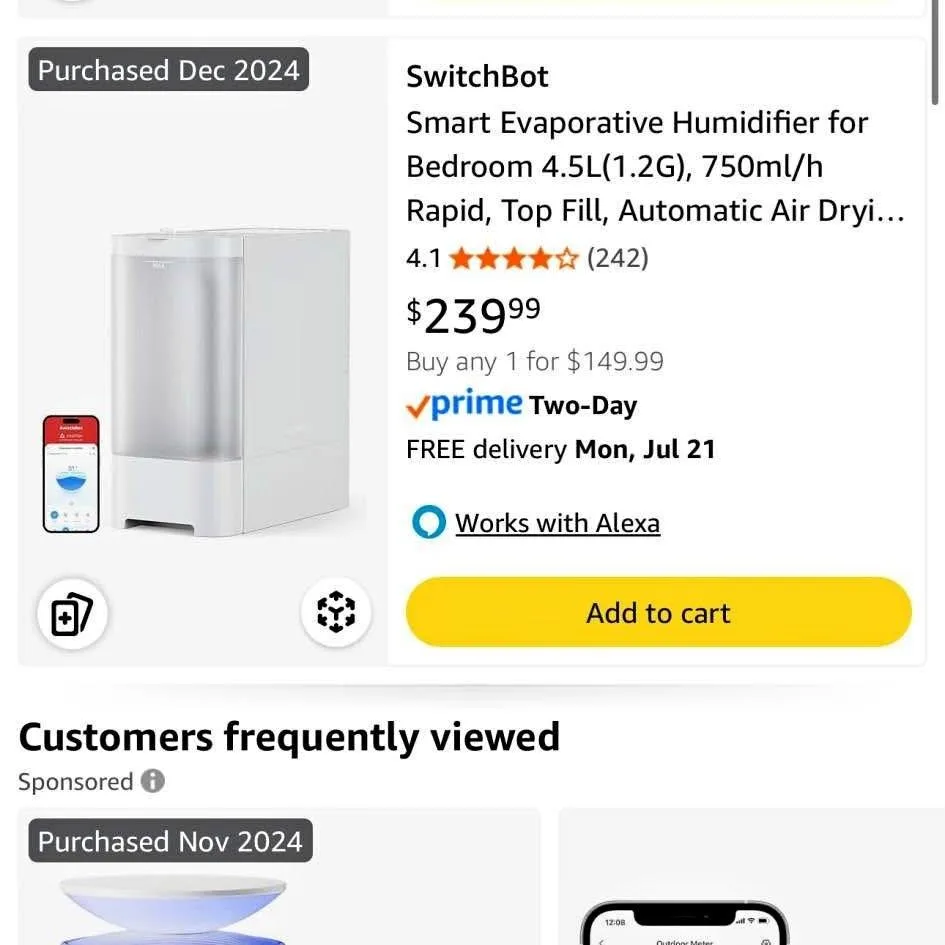Tap the star icon row under the title
This screenshot has width=945, height=945.
click(513, 258)
